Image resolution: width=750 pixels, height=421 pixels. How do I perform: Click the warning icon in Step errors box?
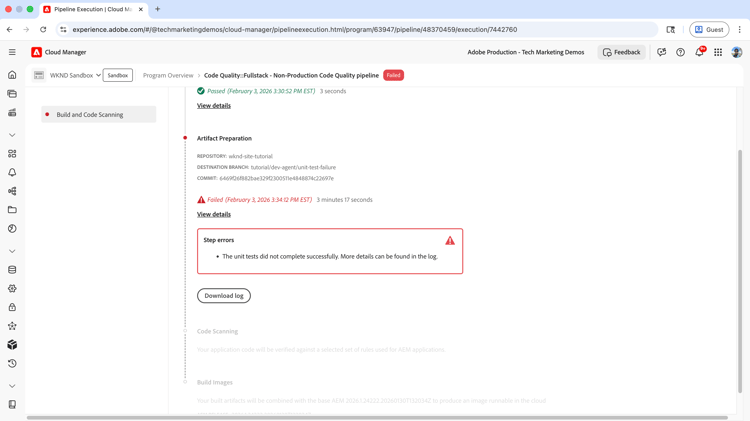(x=450, y=241)
